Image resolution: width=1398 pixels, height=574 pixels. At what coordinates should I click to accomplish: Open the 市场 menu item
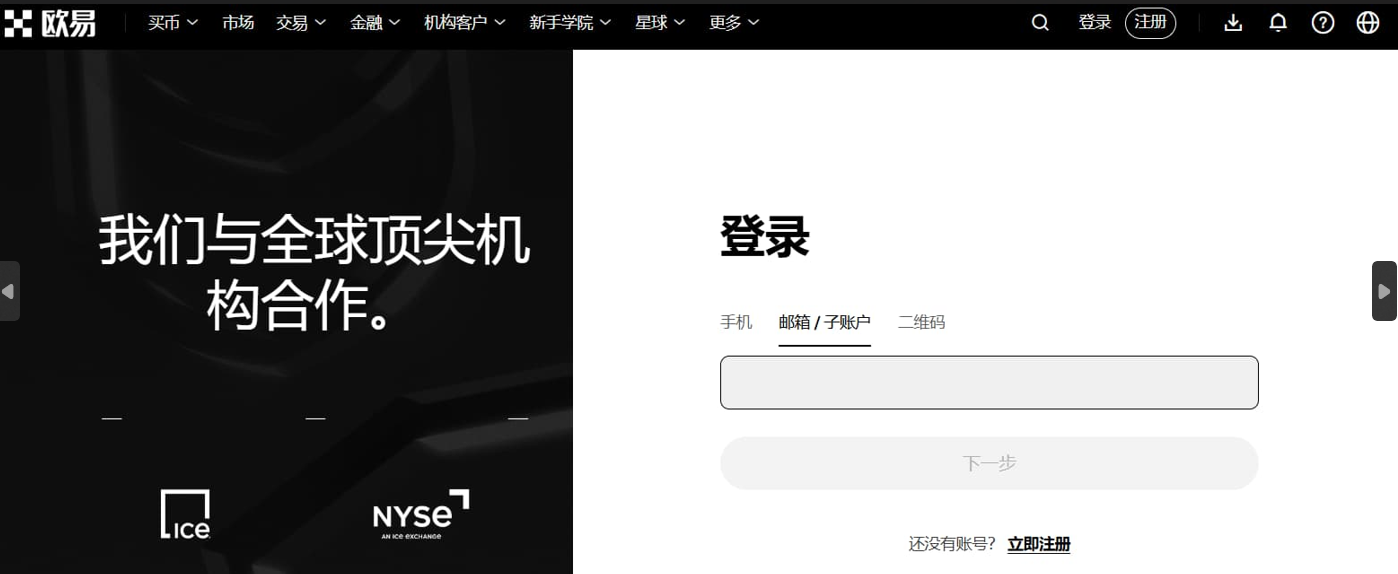[238, 23]
